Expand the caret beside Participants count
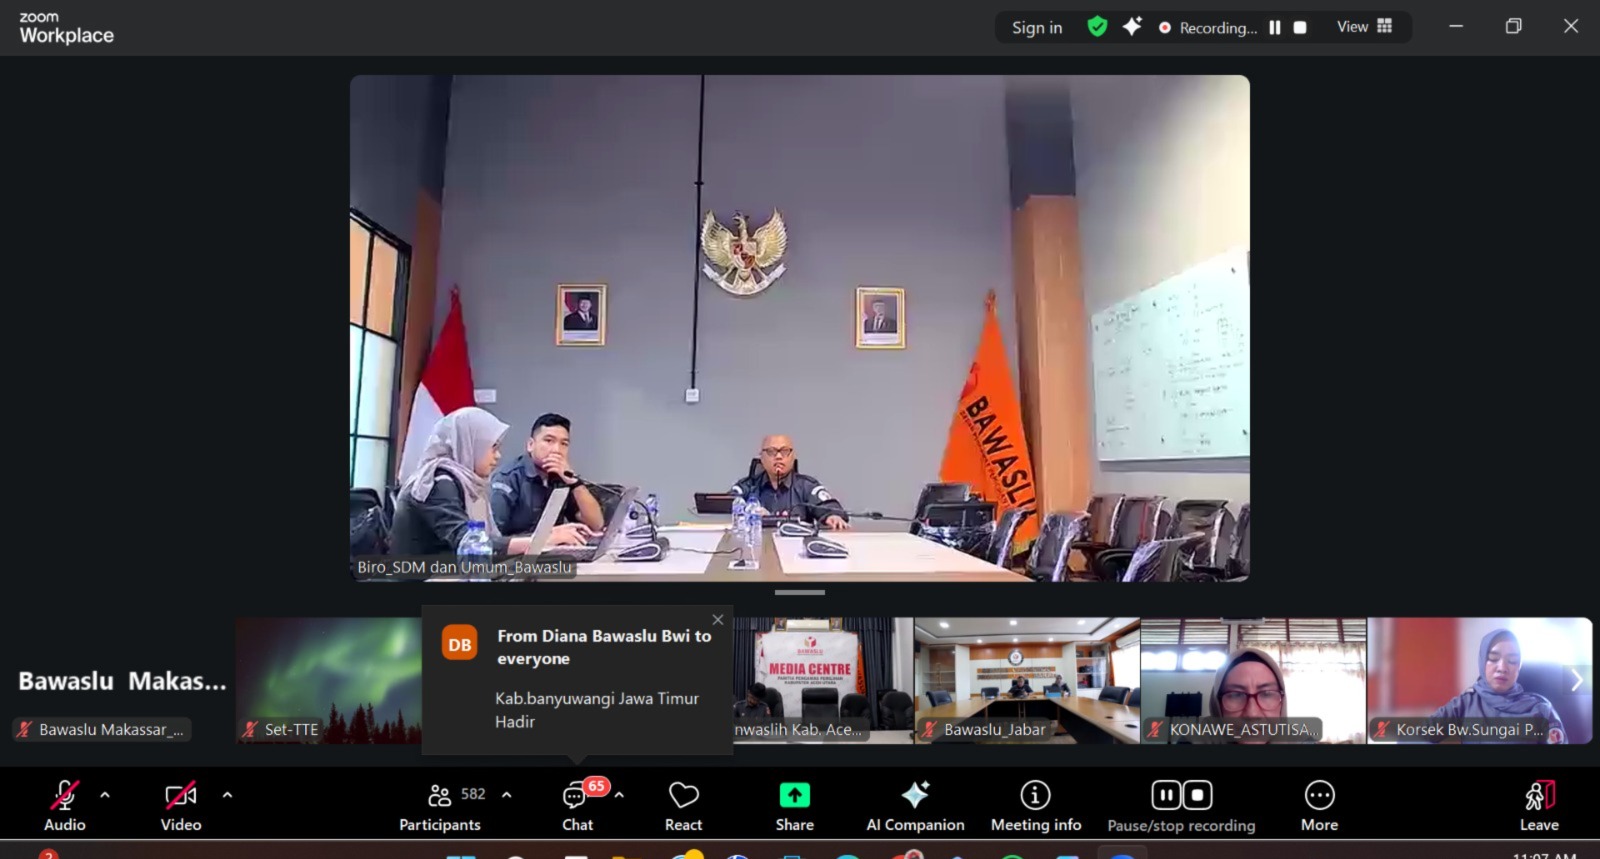This screenshot has height=859, width=1600. click(x=506, y=795)
